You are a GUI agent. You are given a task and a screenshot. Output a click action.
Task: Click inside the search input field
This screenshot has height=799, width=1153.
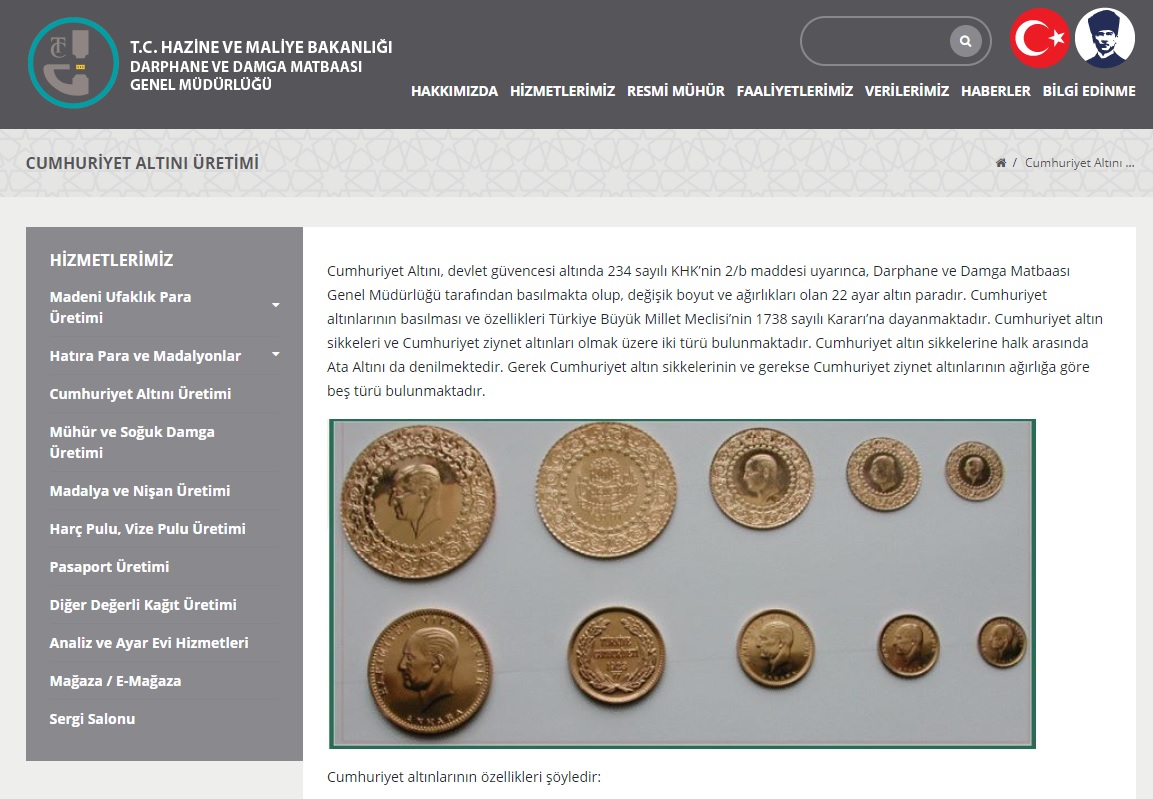[875, 41]
